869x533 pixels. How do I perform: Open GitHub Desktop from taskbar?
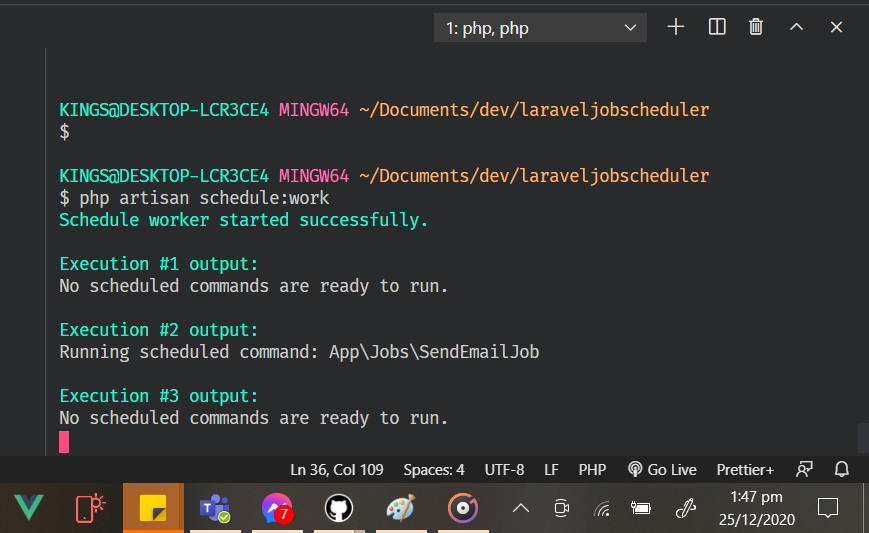(339, 508)
